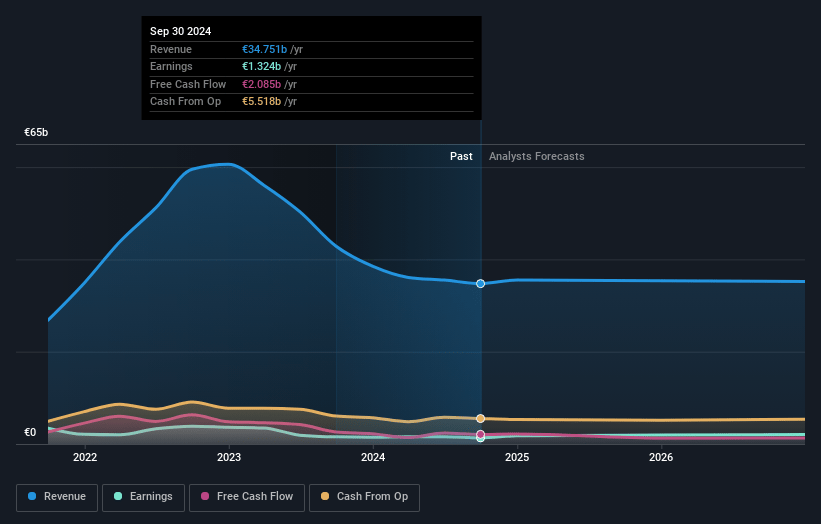
Task: Click the €1.324b earnings value
Action: (261, 66)
